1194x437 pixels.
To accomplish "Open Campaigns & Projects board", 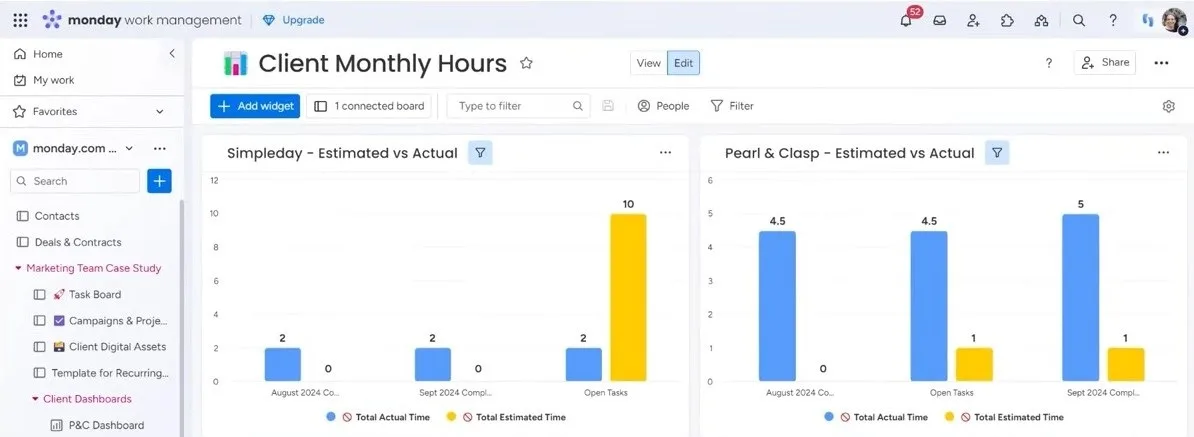I will tap(100, 321).
